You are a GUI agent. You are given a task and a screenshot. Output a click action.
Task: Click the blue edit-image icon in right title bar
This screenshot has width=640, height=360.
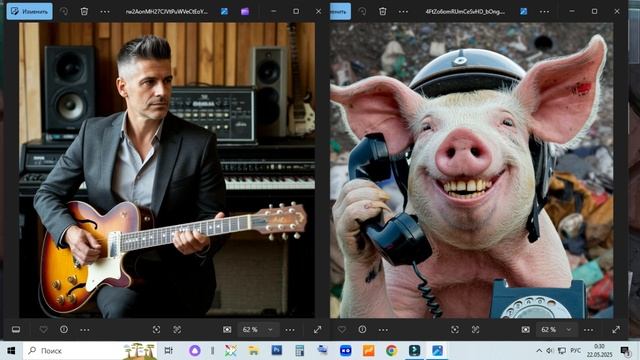click(523, 11)
